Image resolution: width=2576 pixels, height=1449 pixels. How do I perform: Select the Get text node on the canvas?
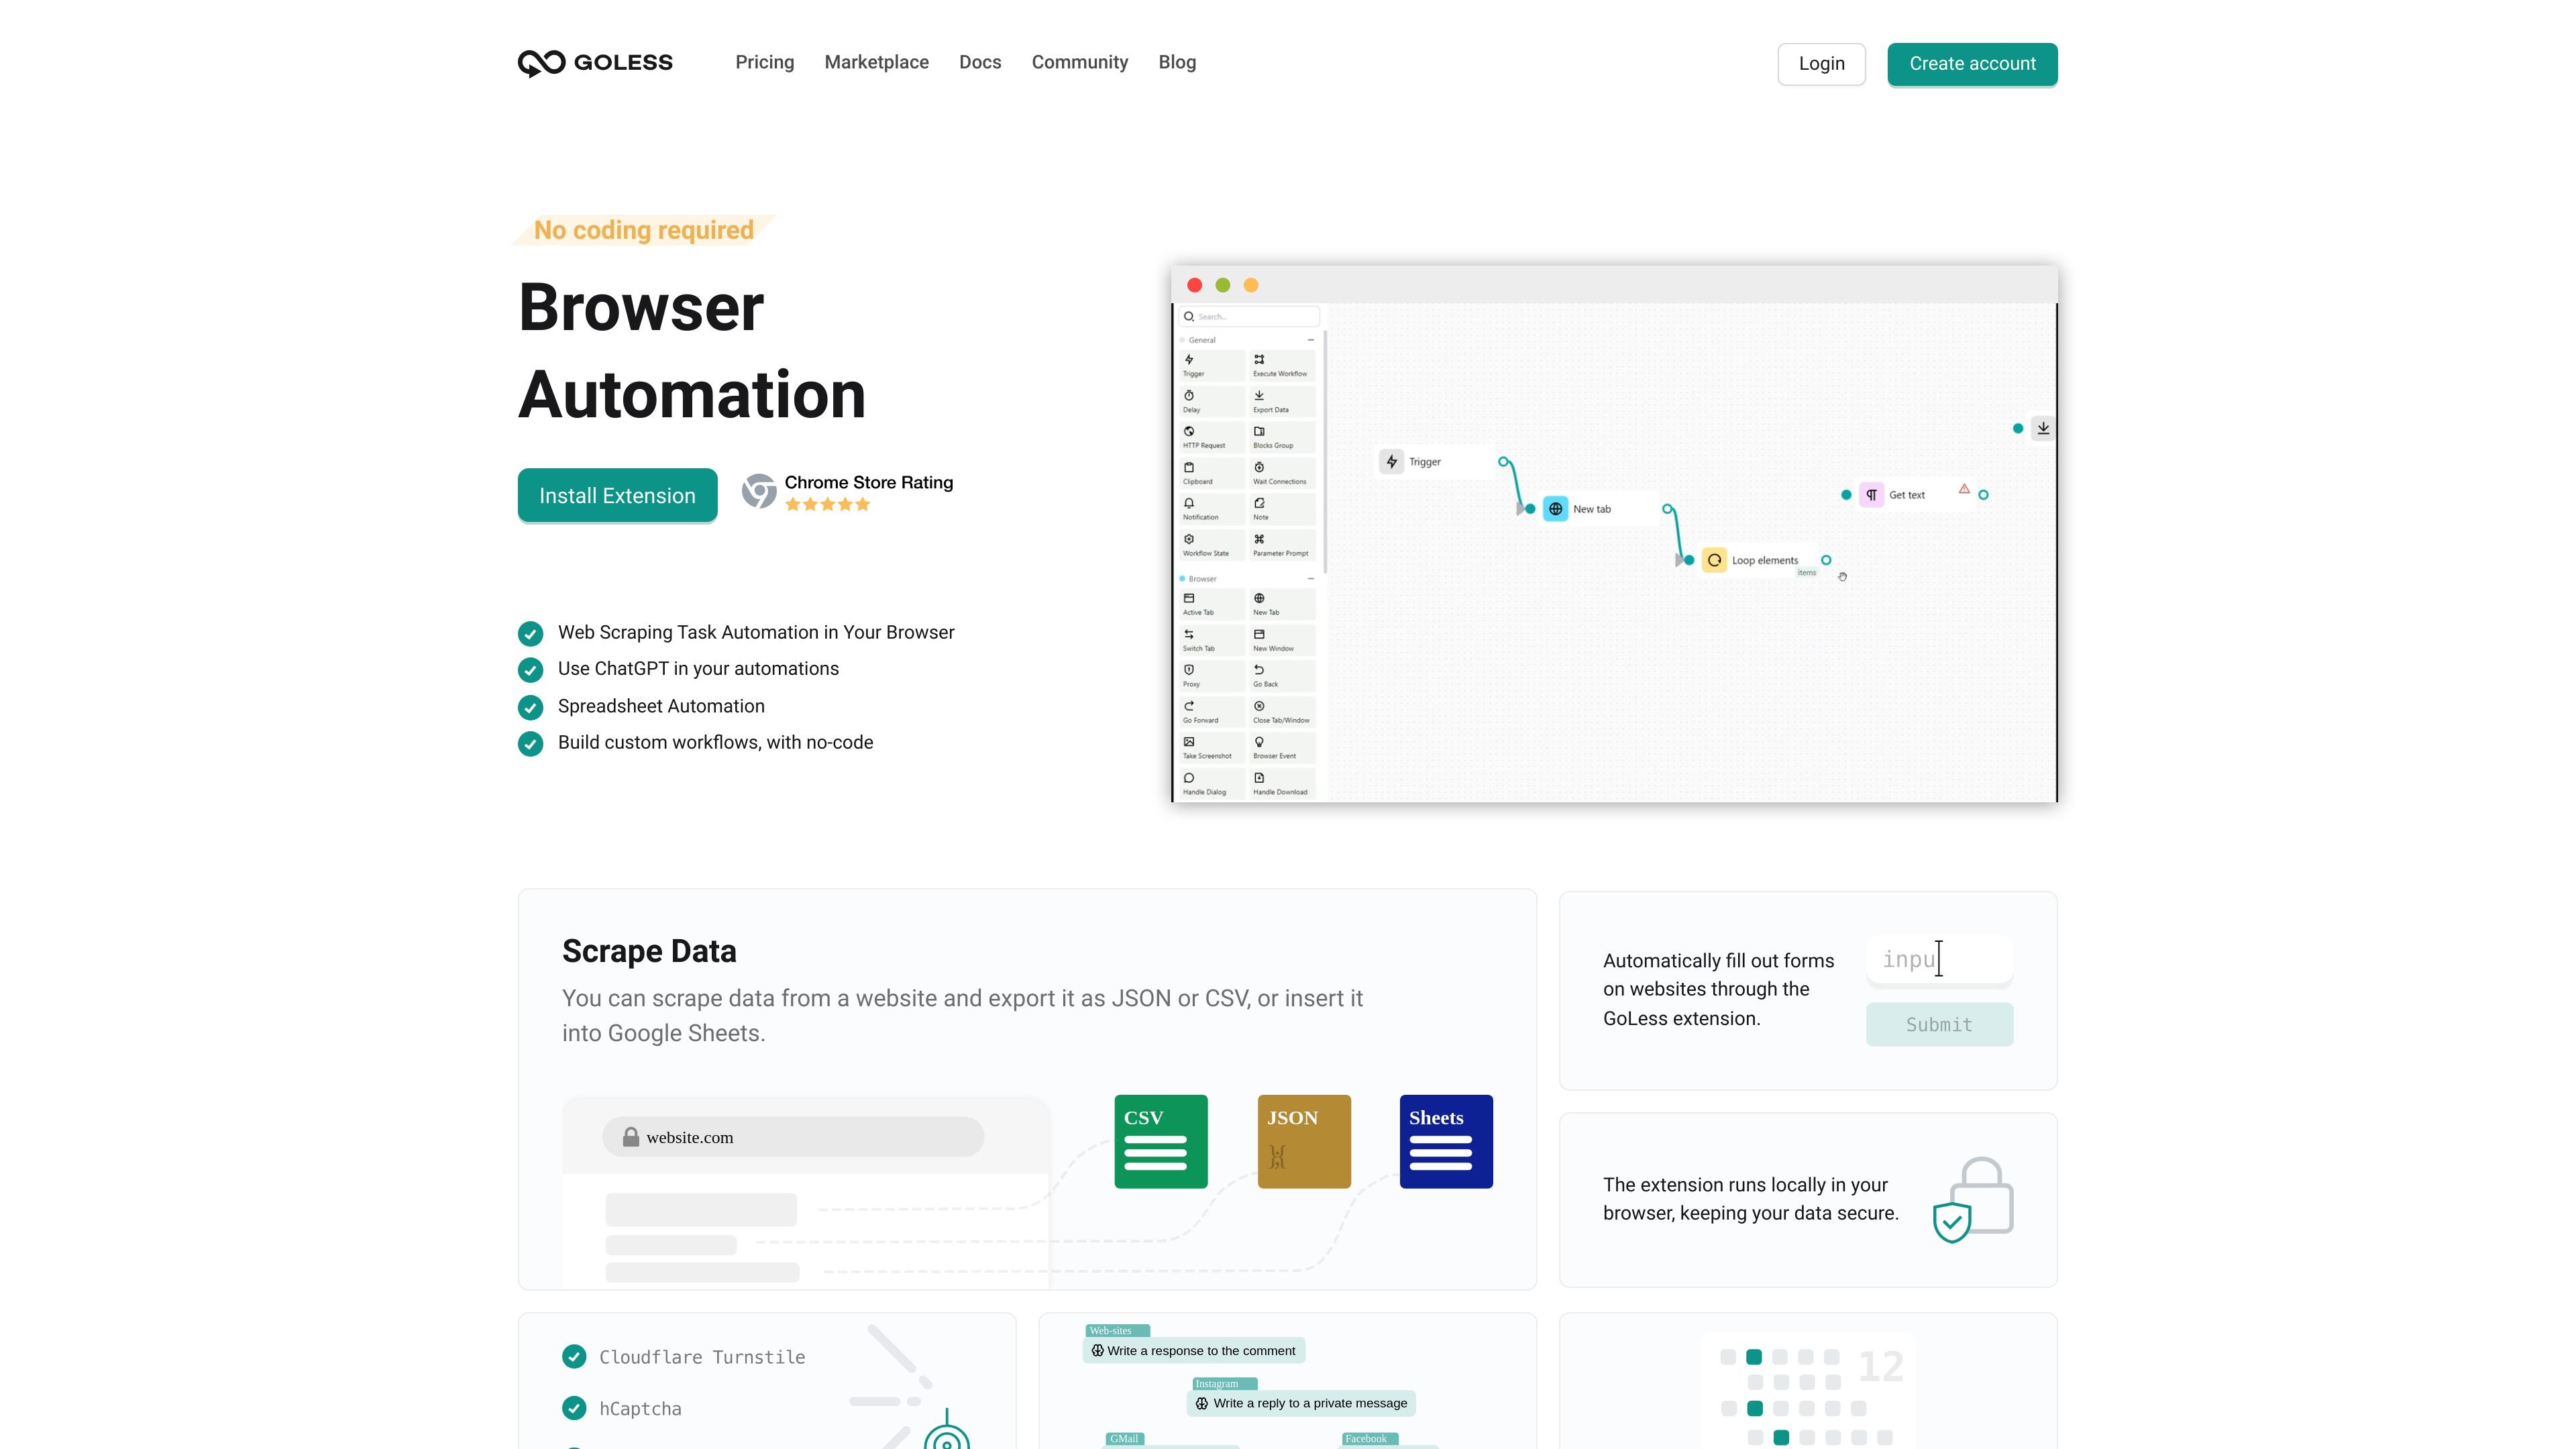click(1915, 495)
